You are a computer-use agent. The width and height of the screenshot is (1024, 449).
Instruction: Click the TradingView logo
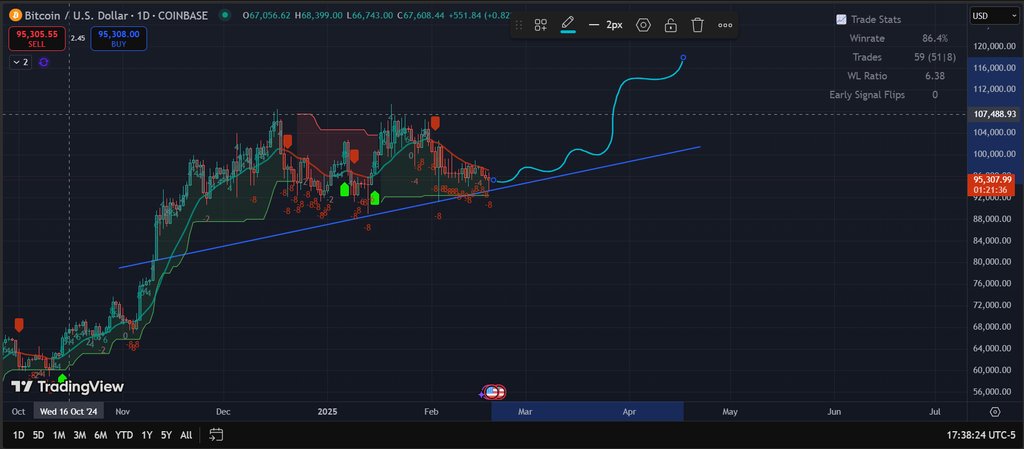(x=68, y=387)
